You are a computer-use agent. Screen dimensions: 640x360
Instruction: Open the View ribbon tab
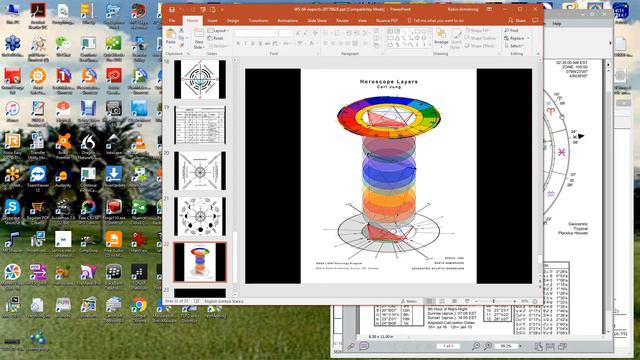coord(362,20)
